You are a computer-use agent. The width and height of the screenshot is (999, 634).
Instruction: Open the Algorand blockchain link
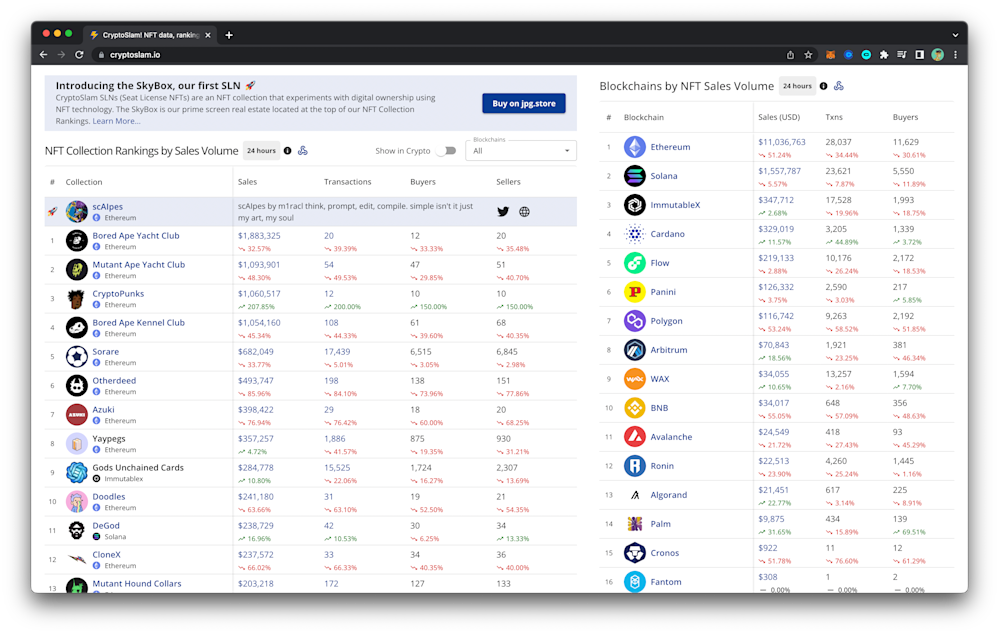(x=668, y=495)
